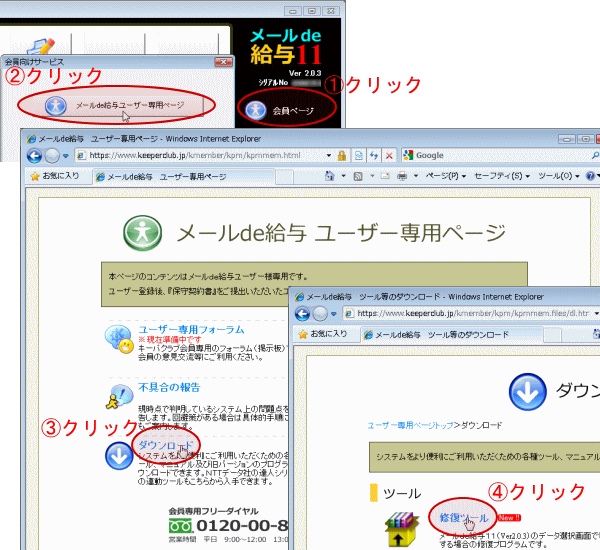Click the favorites star icon in download window
The image size is (600, 550).
[303, 334]
